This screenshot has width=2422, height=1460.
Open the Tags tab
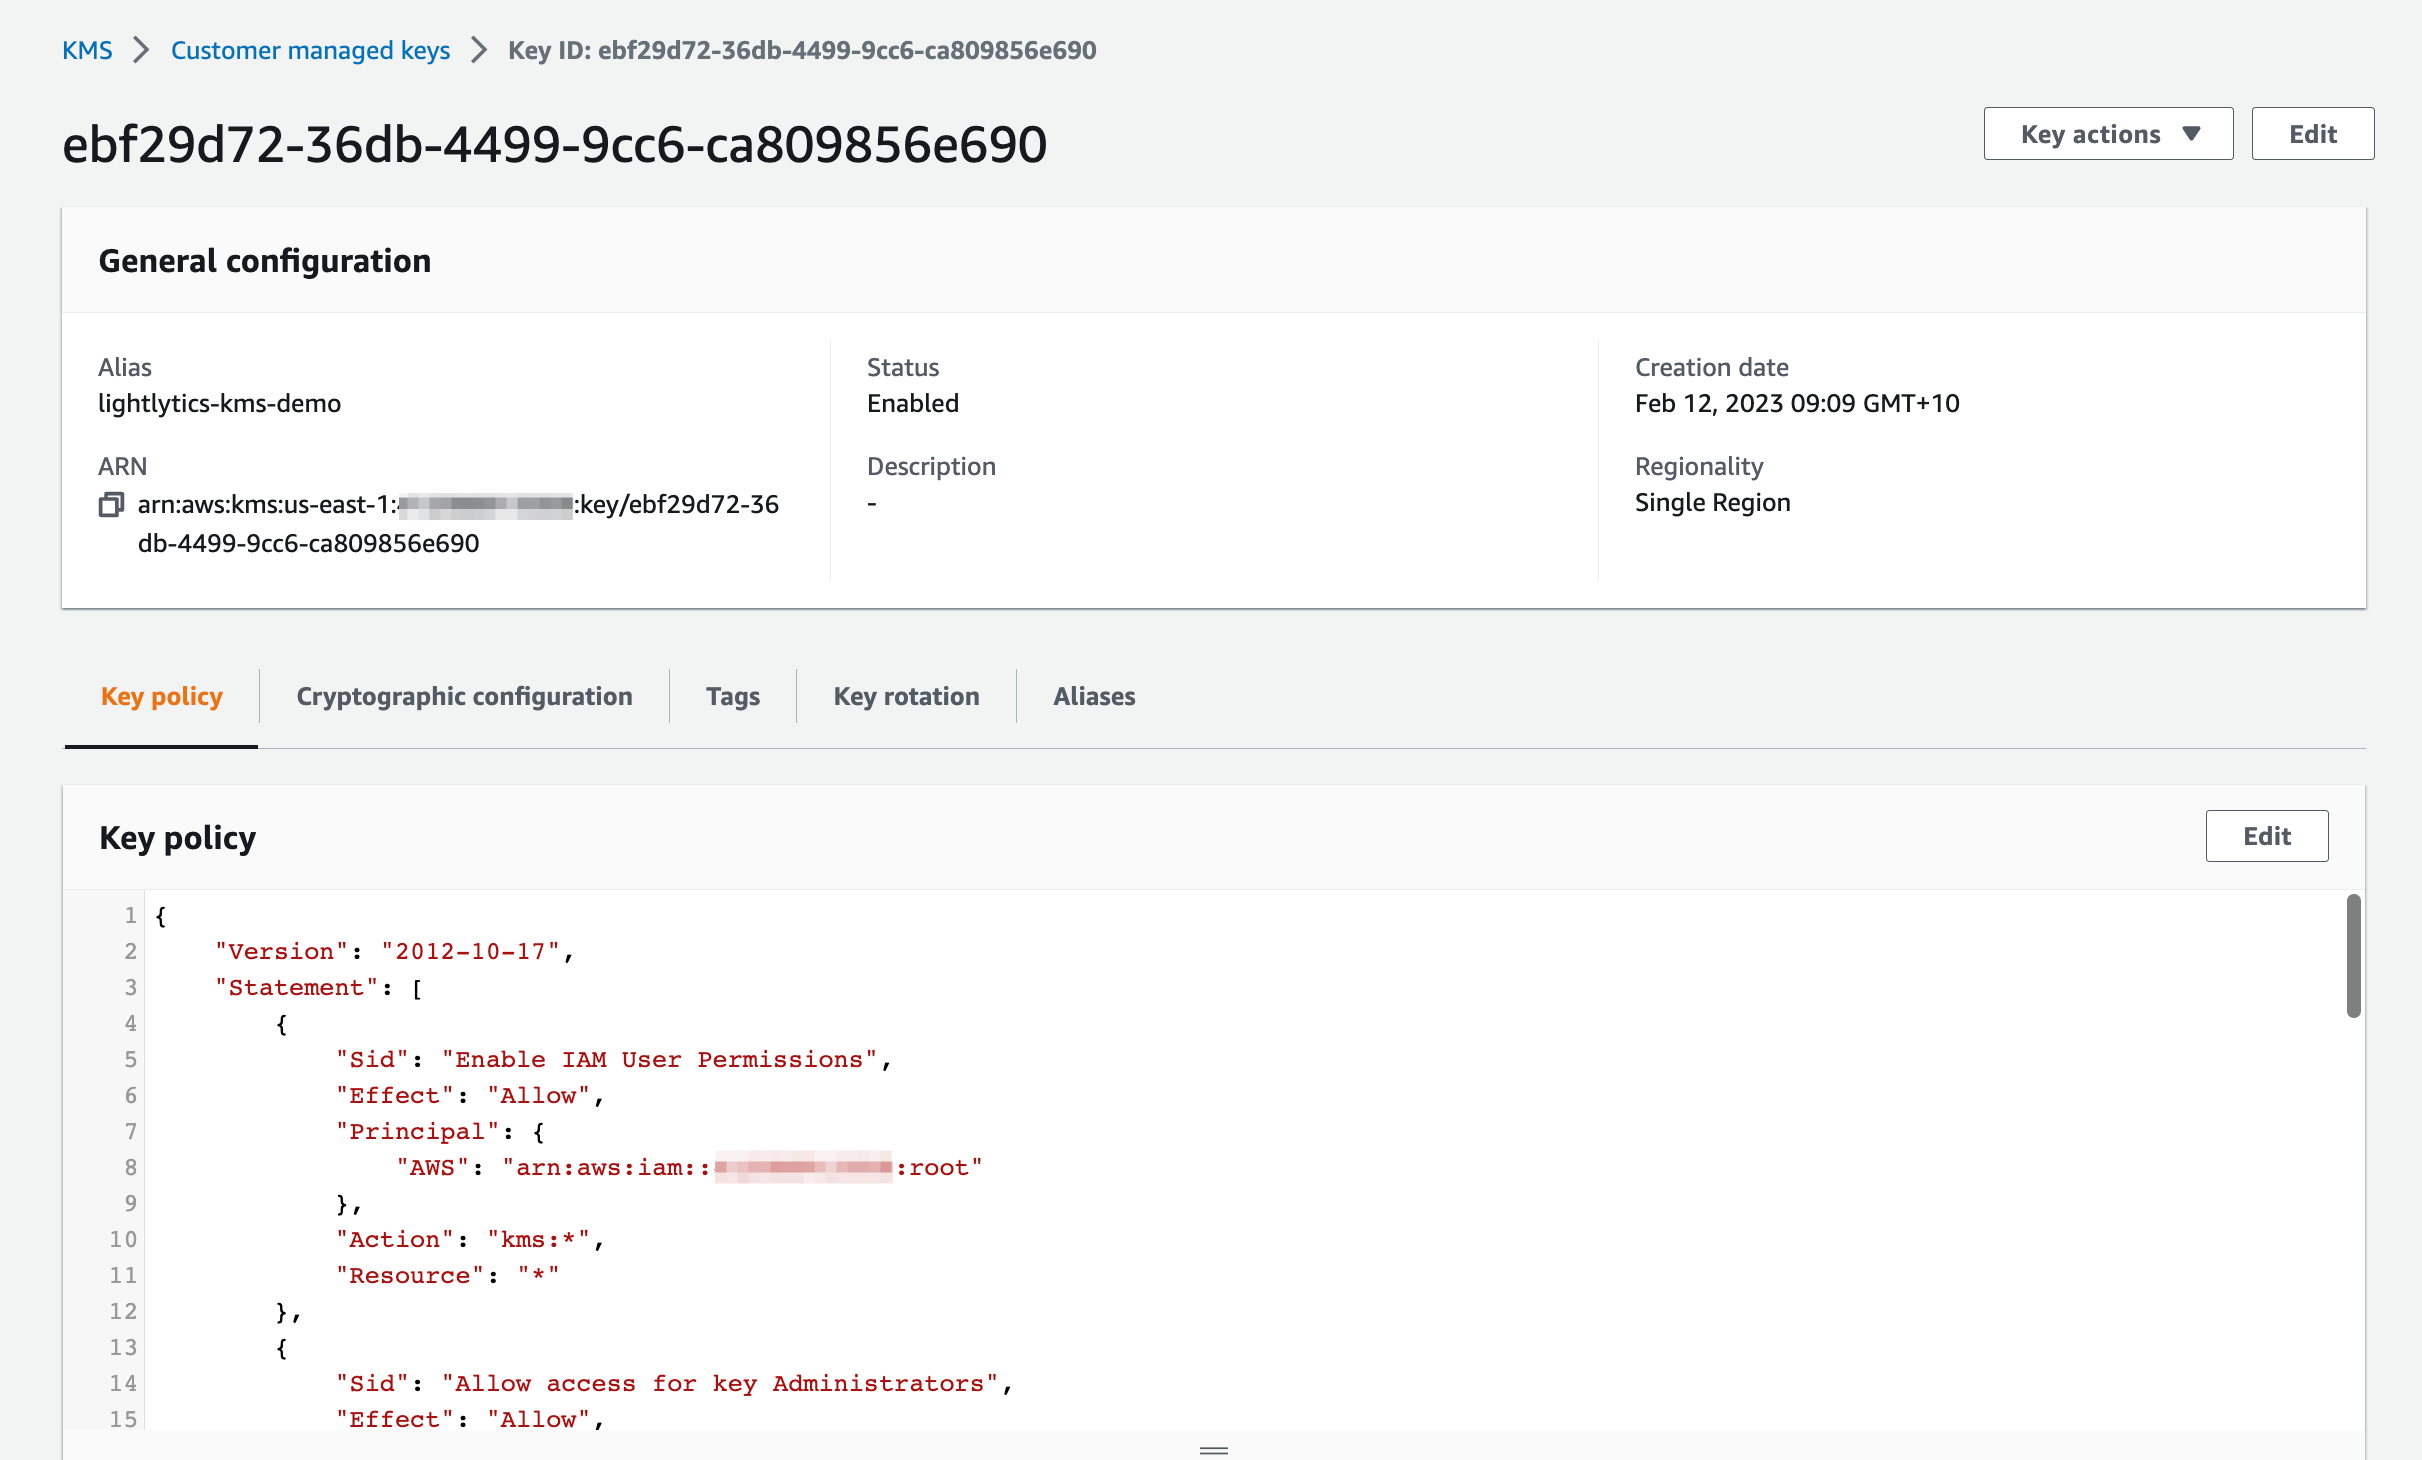click(732, 696)
